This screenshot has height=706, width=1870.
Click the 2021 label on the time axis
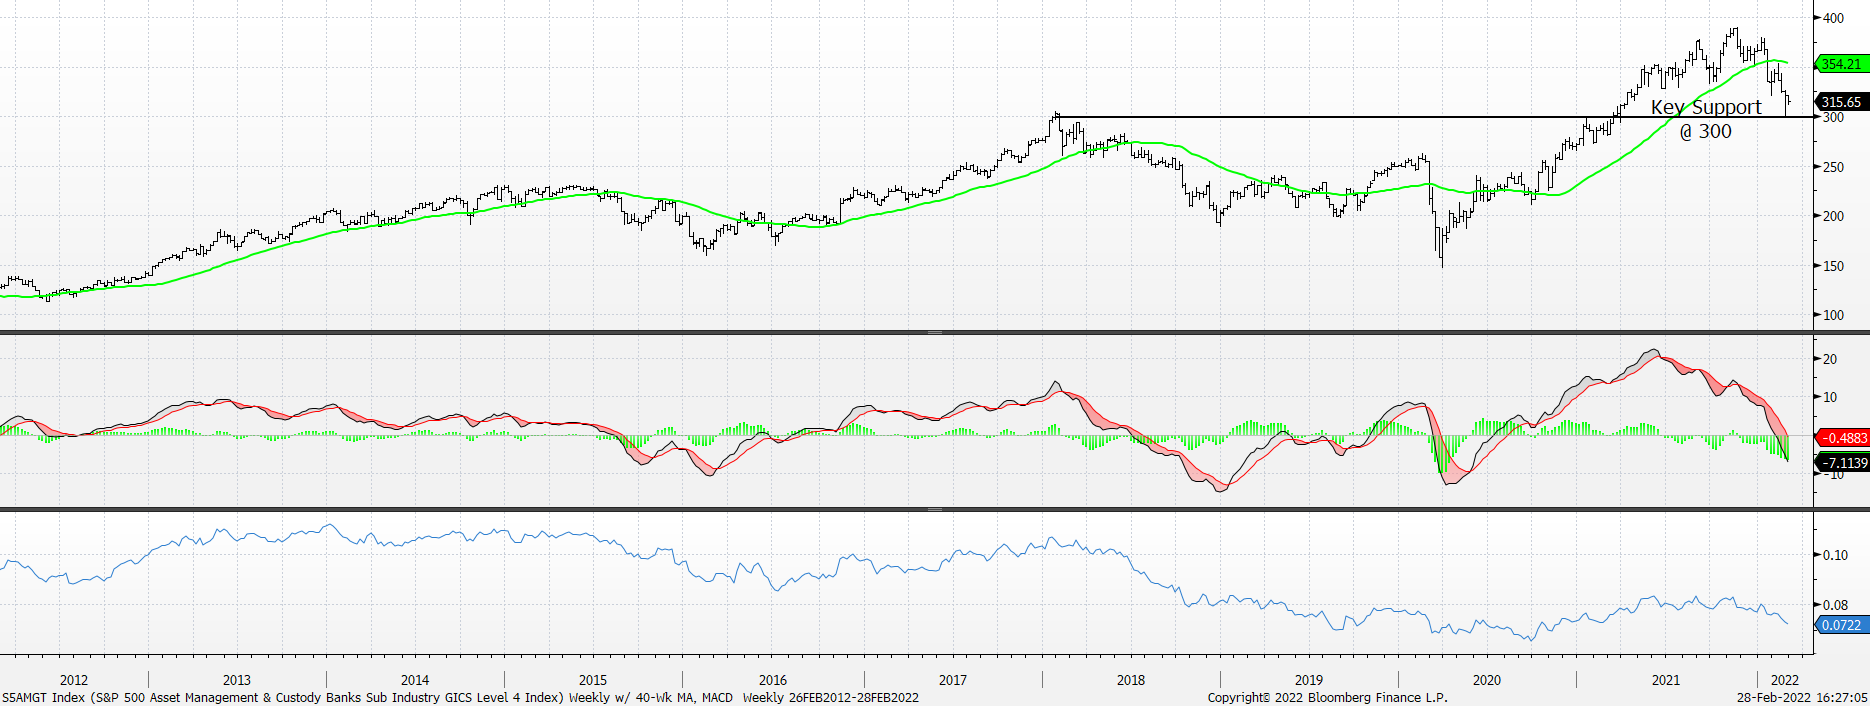(x=1666, y=680)
